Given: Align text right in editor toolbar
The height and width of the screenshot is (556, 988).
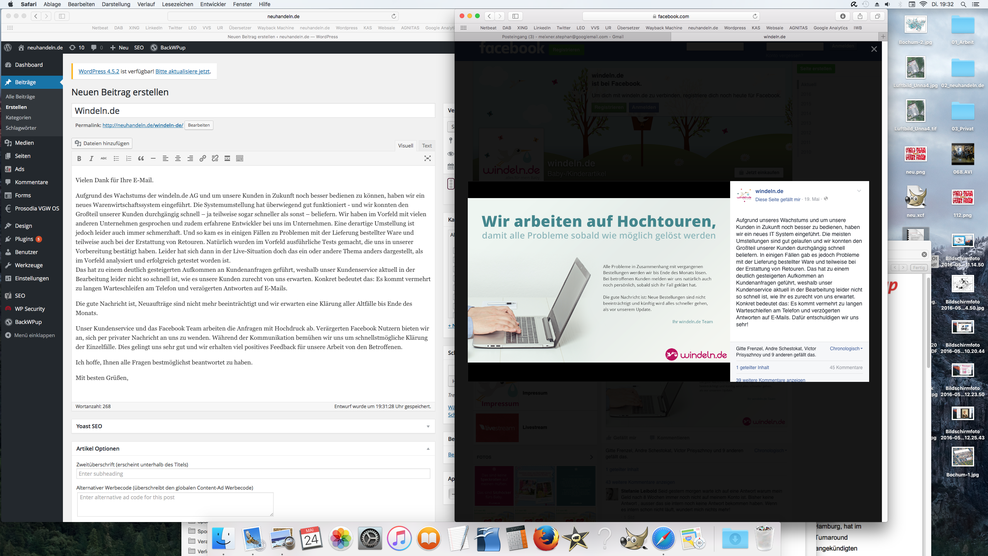Looking at the screenshot, I should tap(190, 159).
